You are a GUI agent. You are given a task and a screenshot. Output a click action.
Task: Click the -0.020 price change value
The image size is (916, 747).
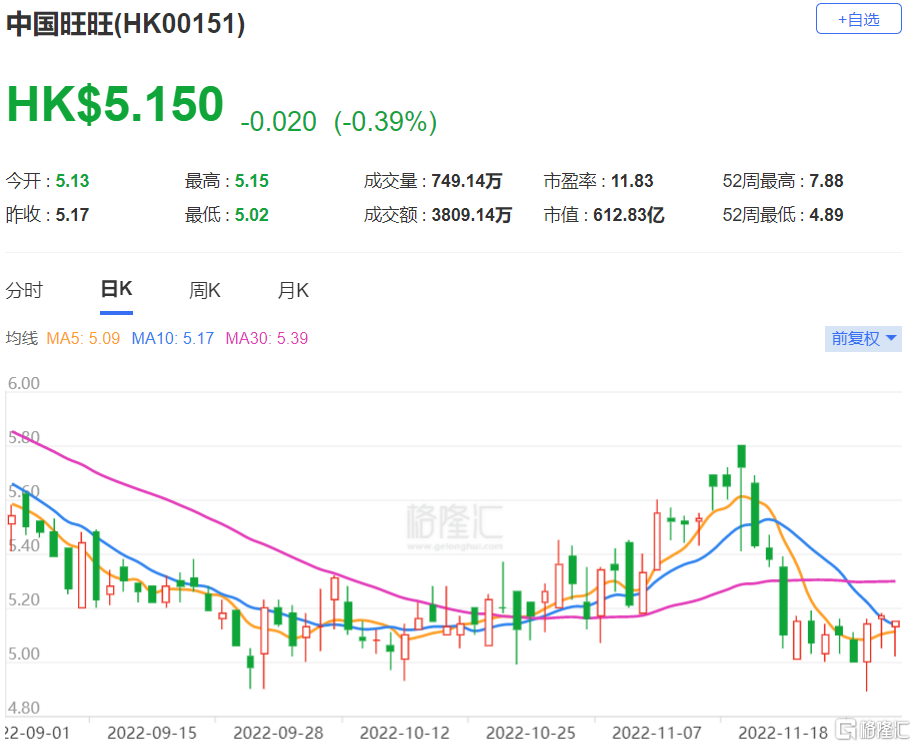(278, 121)
